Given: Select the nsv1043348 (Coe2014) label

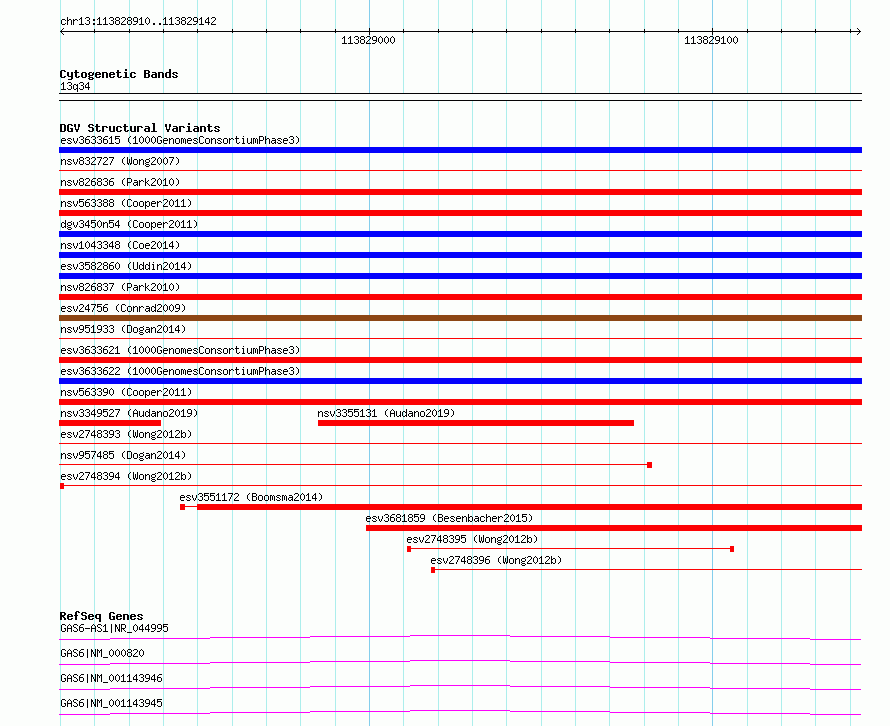Looking at the screenshot, I should pyautogui.click(x=120, y=245).
